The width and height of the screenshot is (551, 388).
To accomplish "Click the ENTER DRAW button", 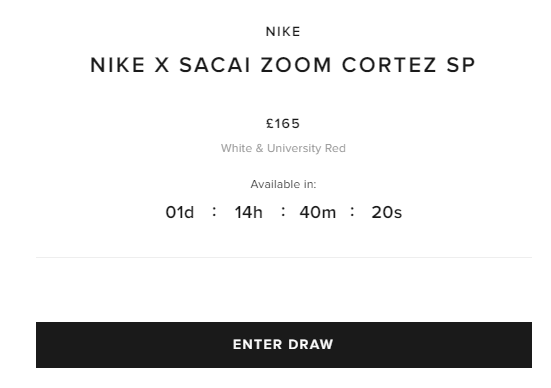I will (x=284, y=345).
